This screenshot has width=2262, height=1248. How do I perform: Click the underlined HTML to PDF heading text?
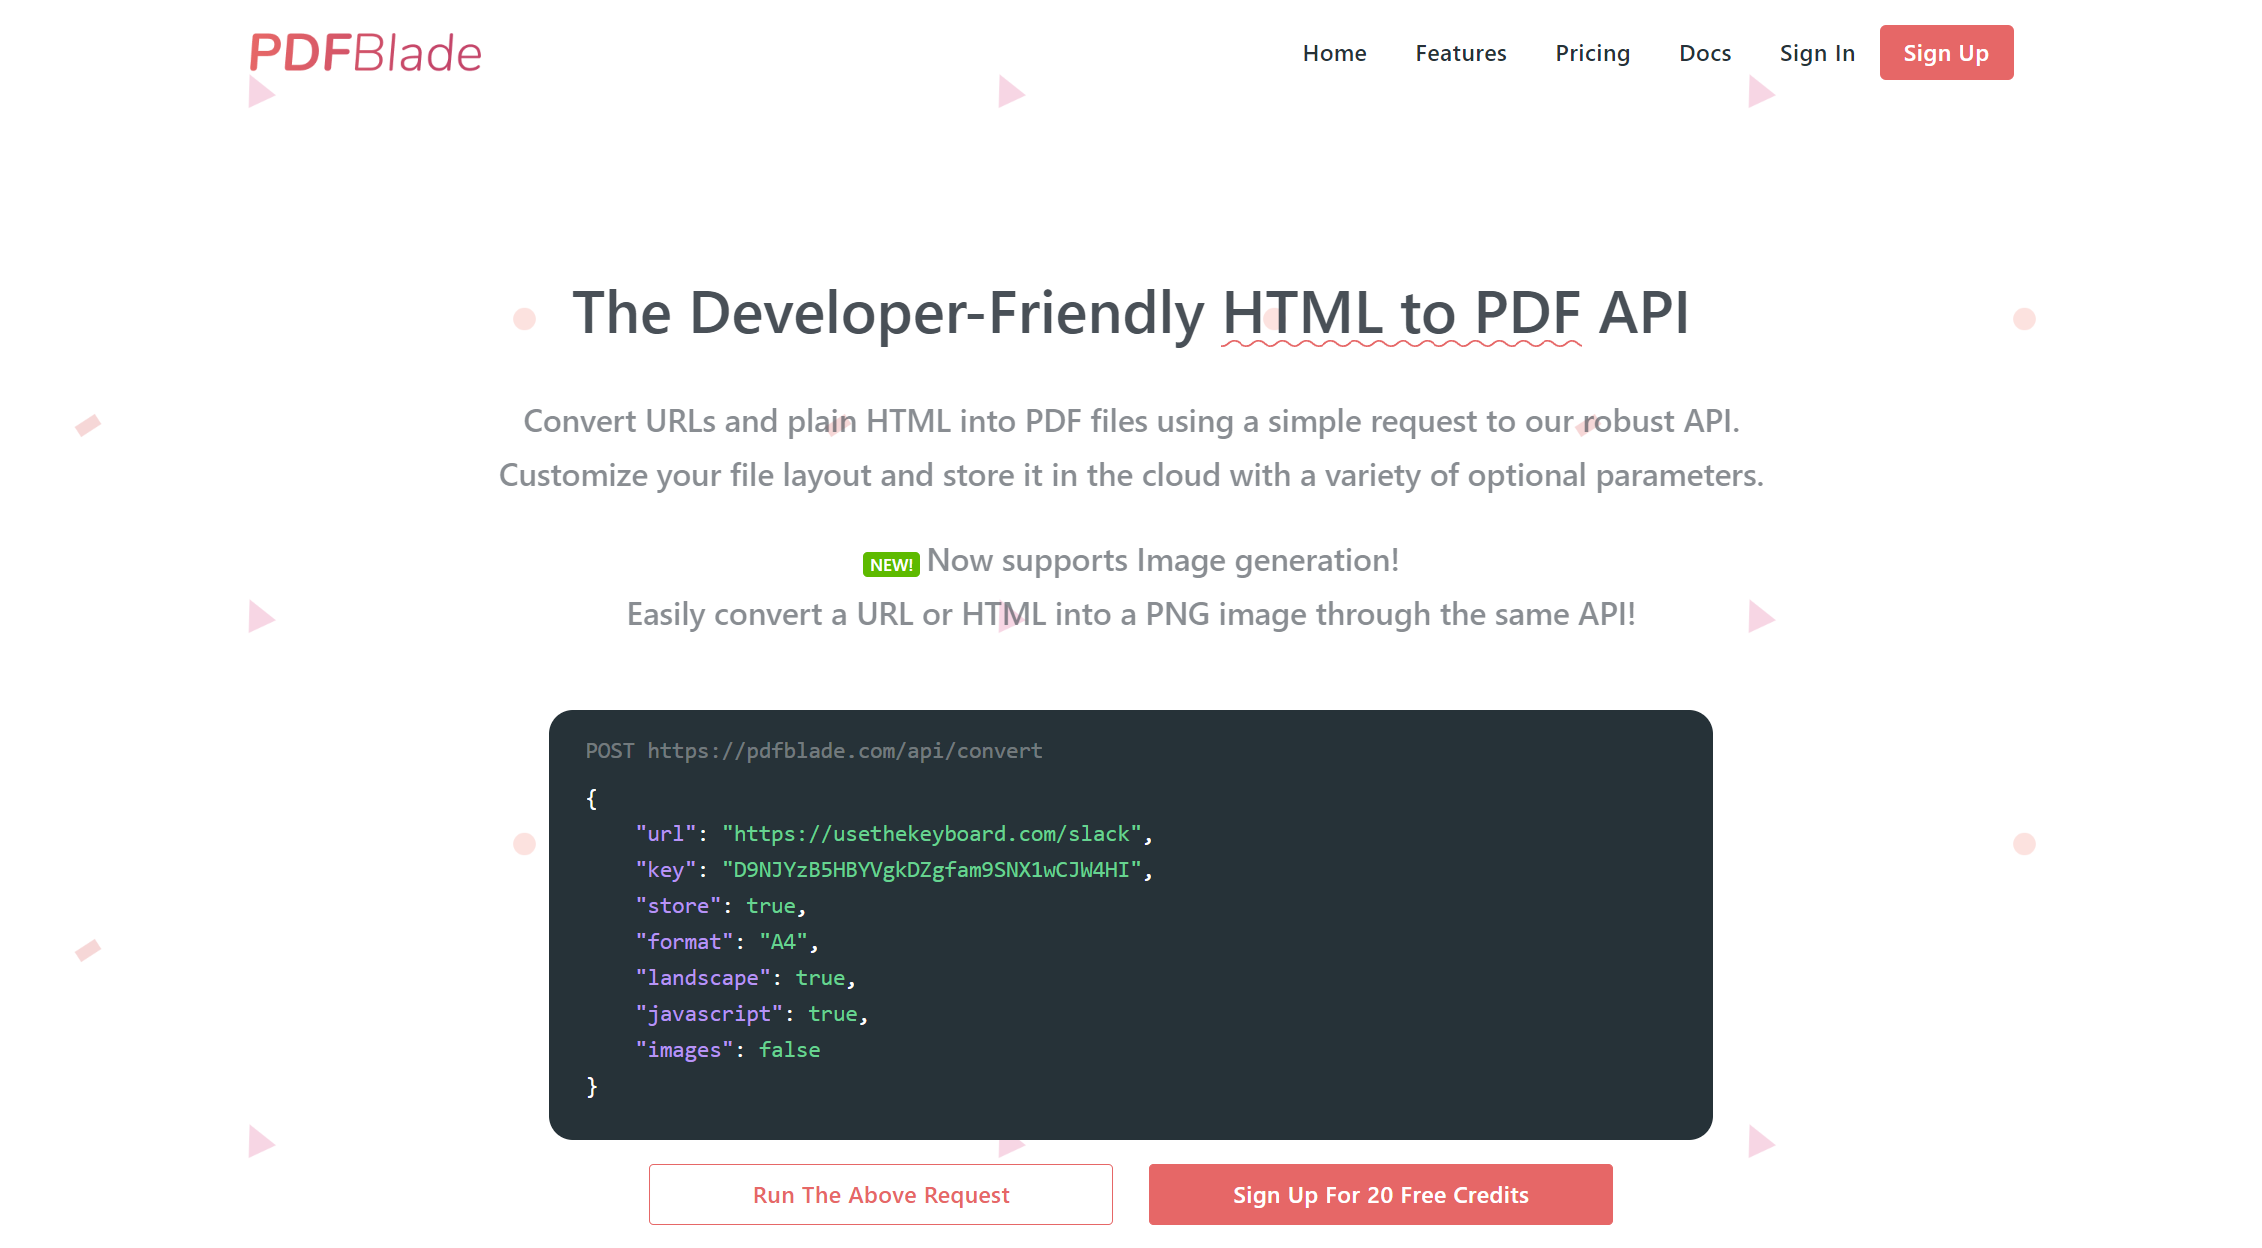pyautogui.click(x=1401, y=313)
